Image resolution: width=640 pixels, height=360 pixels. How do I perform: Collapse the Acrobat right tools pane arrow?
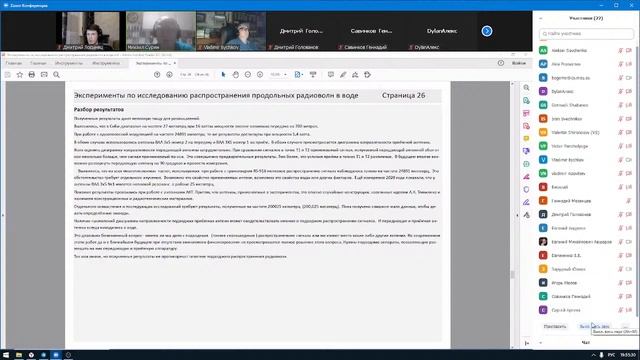pyautogui.click(x=518, y=215)
